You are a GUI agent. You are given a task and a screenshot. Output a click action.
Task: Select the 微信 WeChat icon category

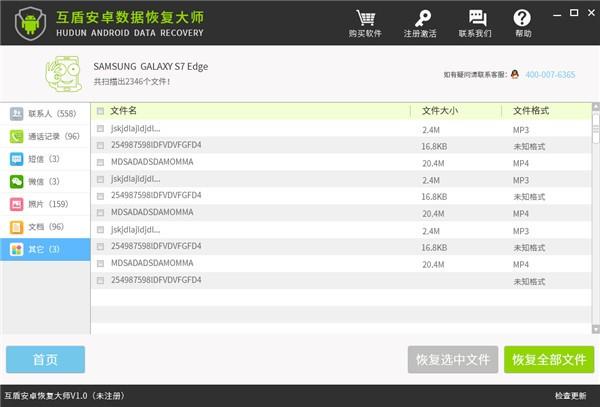coord(16,181)
